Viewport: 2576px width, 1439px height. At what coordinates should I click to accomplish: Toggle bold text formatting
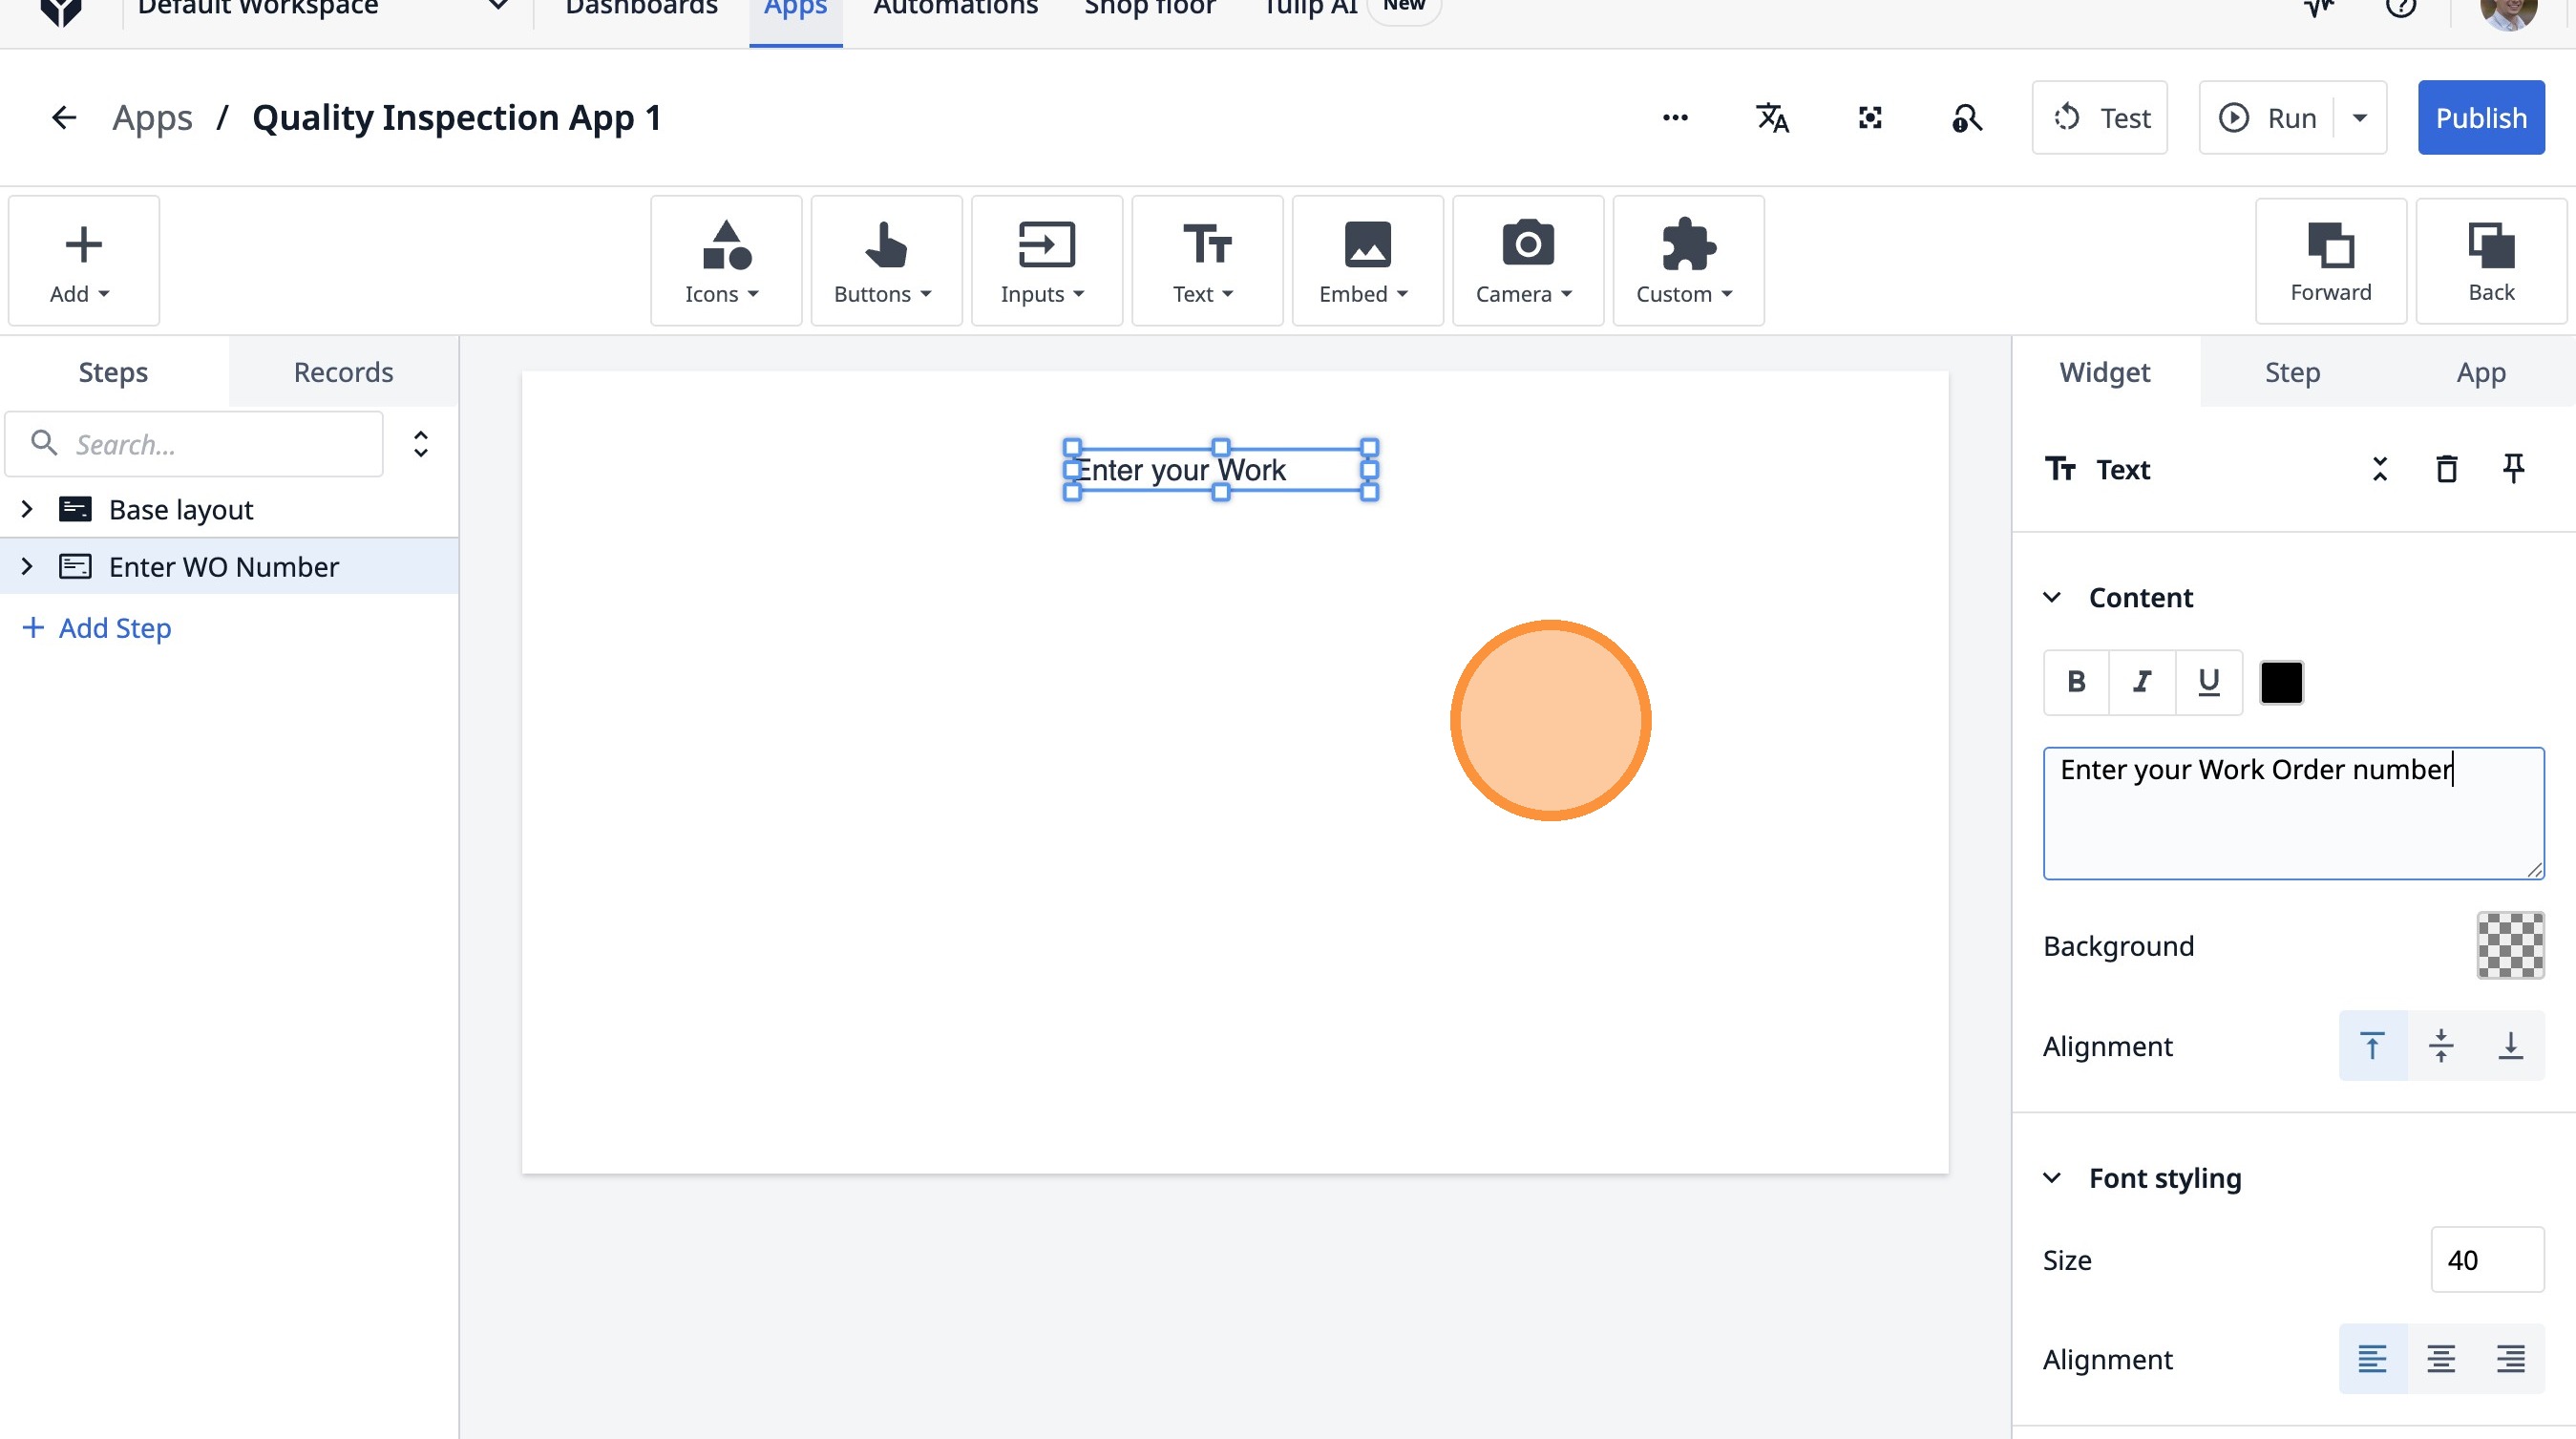[x=2076, y=682]
